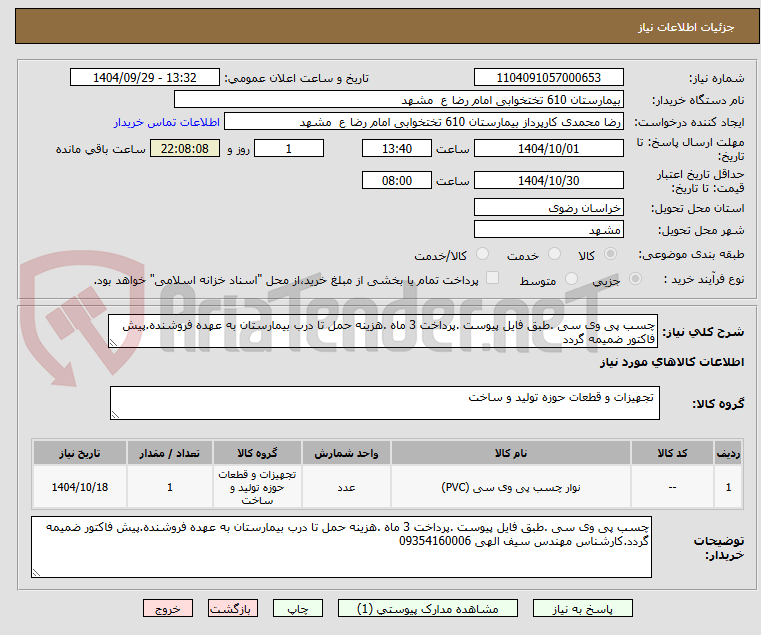The image size is (761, 635).
Task: Click the response deadline date 1404/10/01
Action: pos(548,149)
